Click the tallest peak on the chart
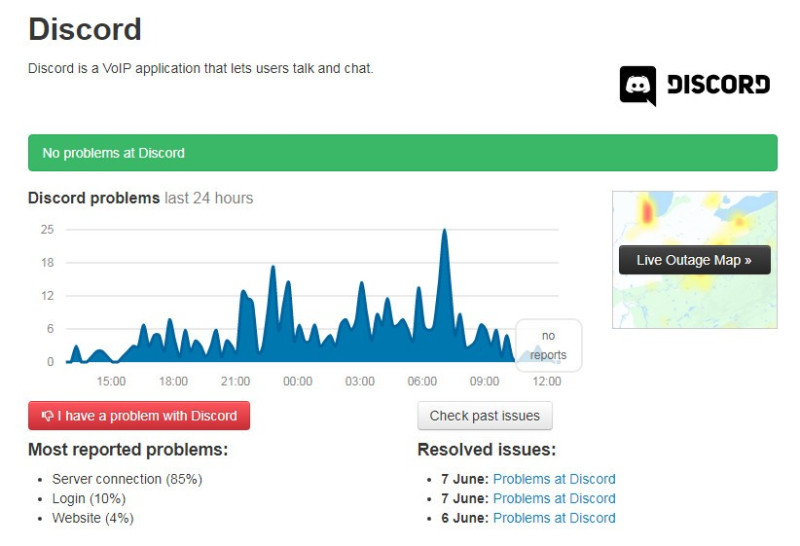This screenshot has width=800, height=546. tap(444, 231)
